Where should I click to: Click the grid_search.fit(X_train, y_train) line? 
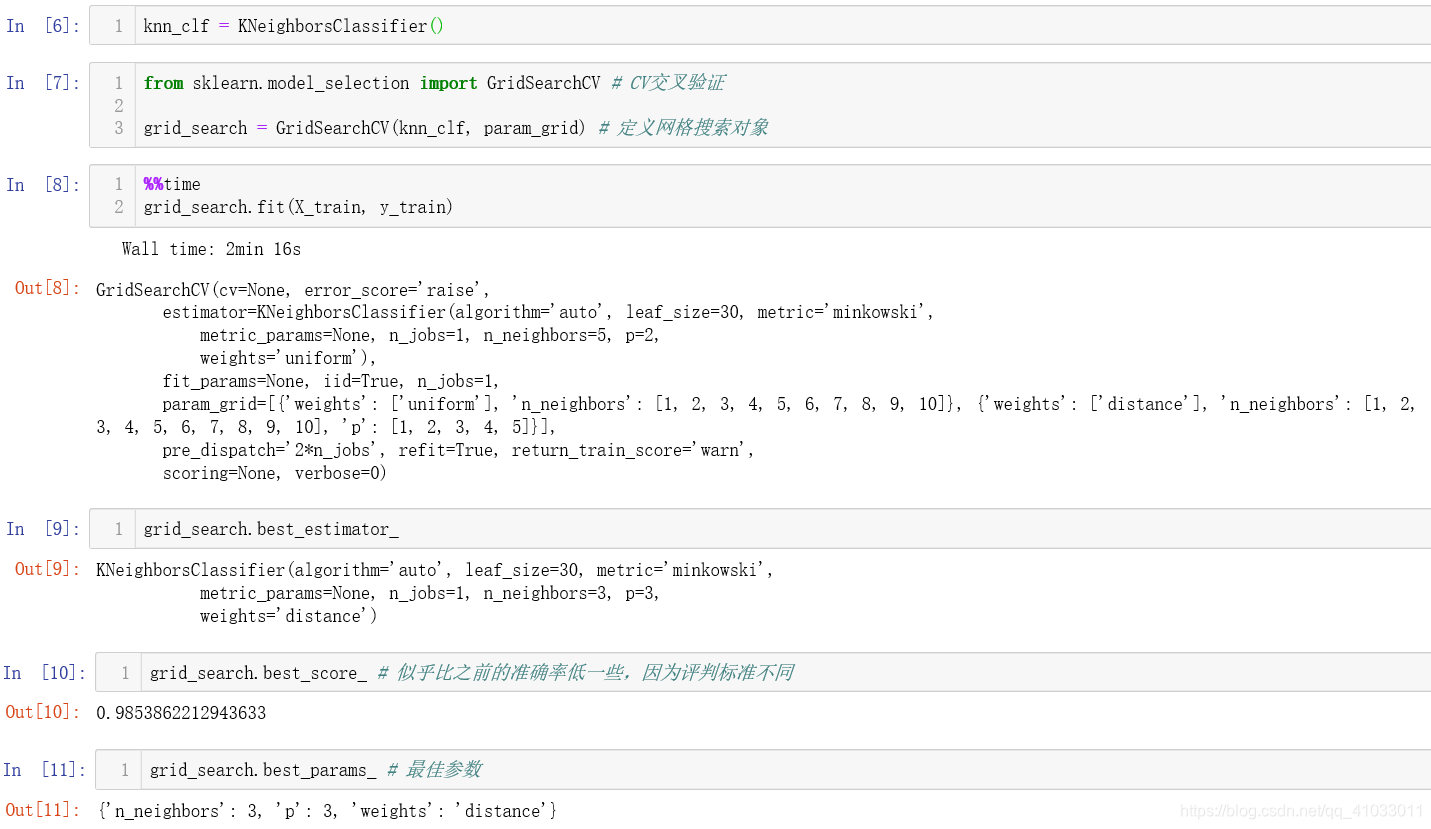[298, 207]
